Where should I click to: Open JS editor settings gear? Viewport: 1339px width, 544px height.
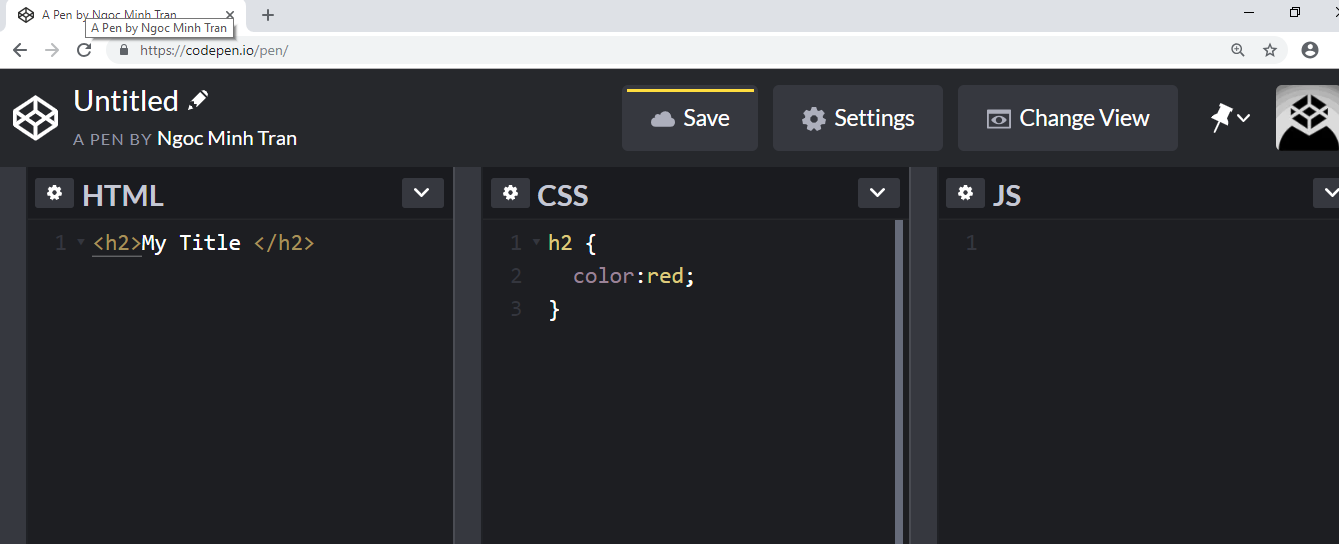(x=965, y=193)
